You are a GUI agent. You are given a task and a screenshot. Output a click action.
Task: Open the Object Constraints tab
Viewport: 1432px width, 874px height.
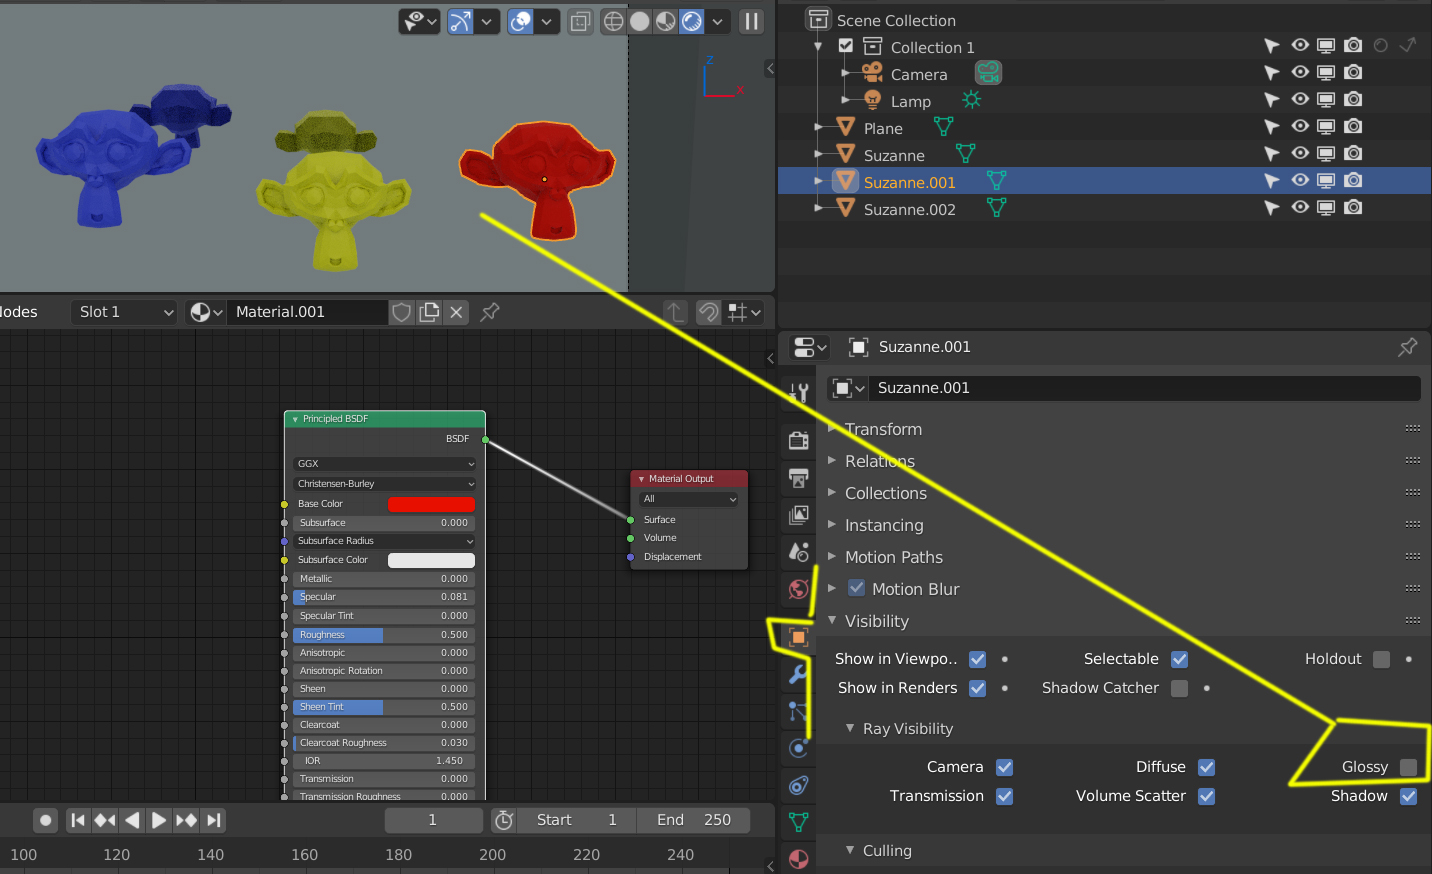coord(799,785)
